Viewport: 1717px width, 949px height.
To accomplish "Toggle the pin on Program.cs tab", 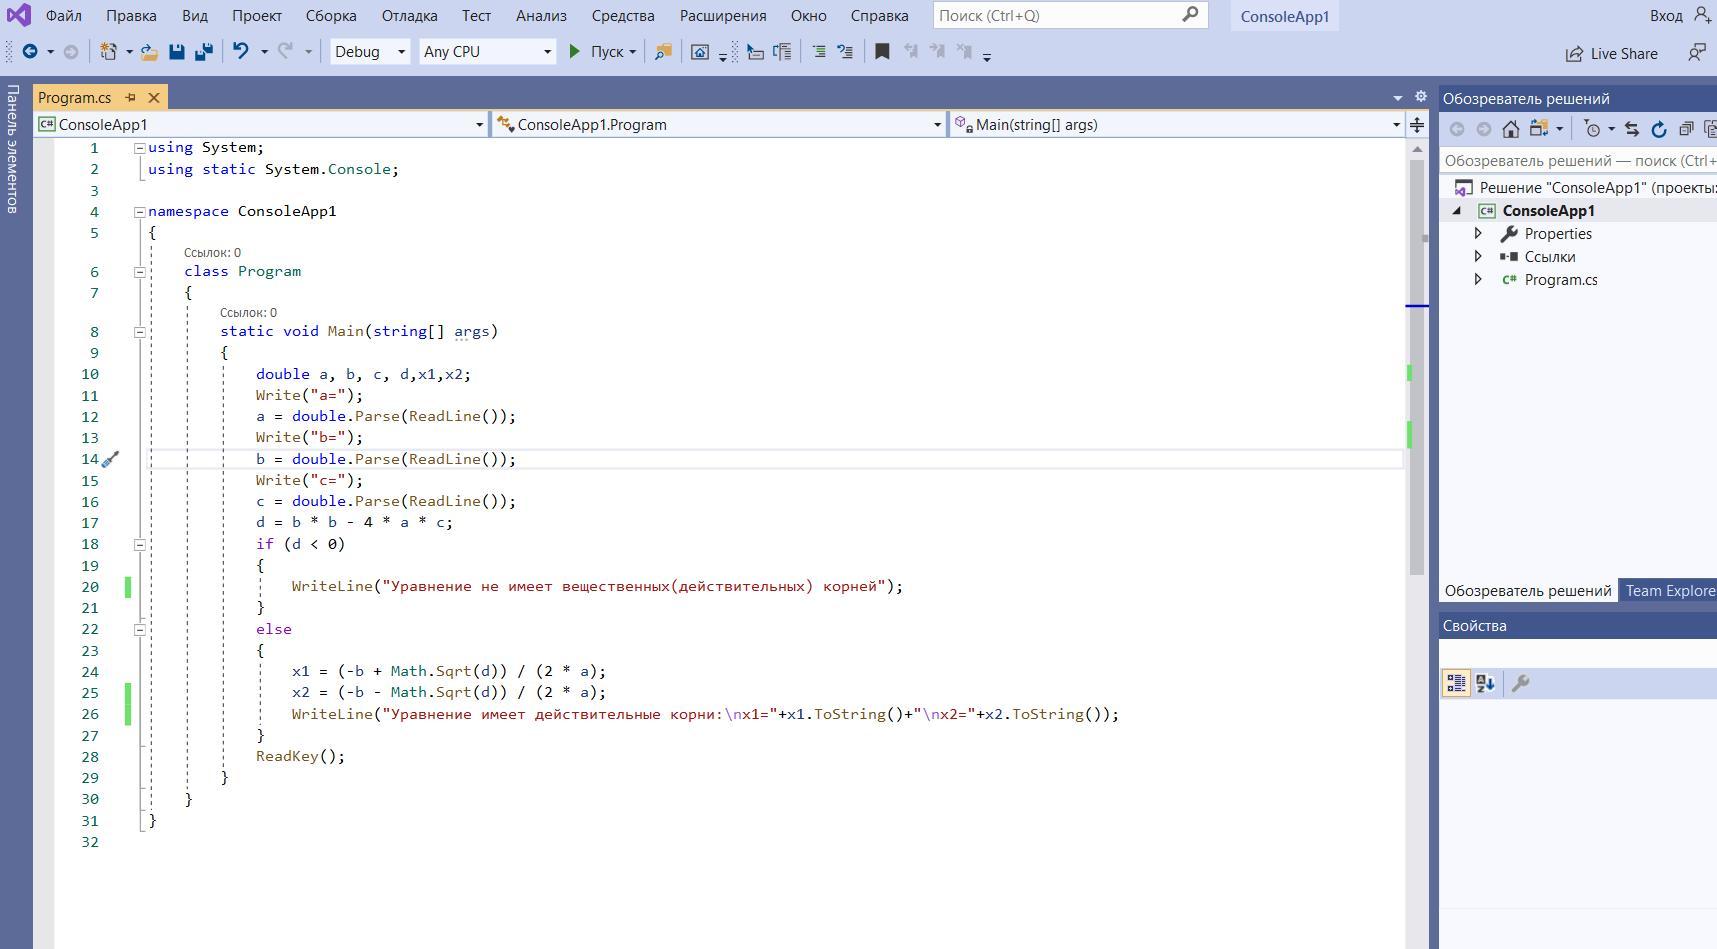I will coord(130,97).
